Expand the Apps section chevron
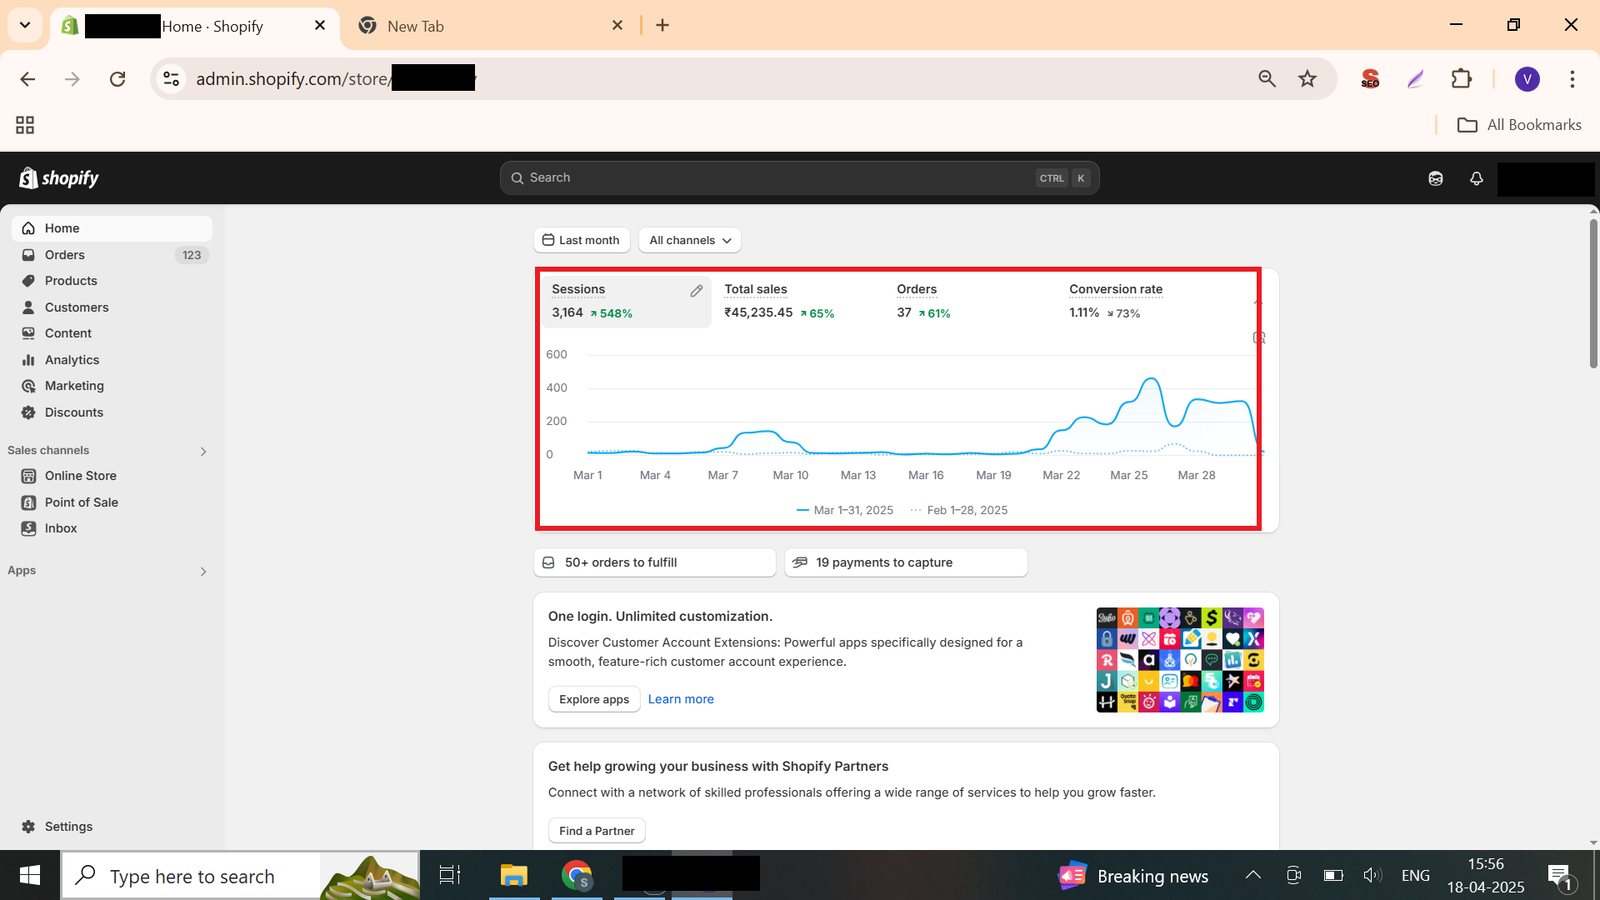Viewport: 1600px width, 900px height. pos(203,571)
